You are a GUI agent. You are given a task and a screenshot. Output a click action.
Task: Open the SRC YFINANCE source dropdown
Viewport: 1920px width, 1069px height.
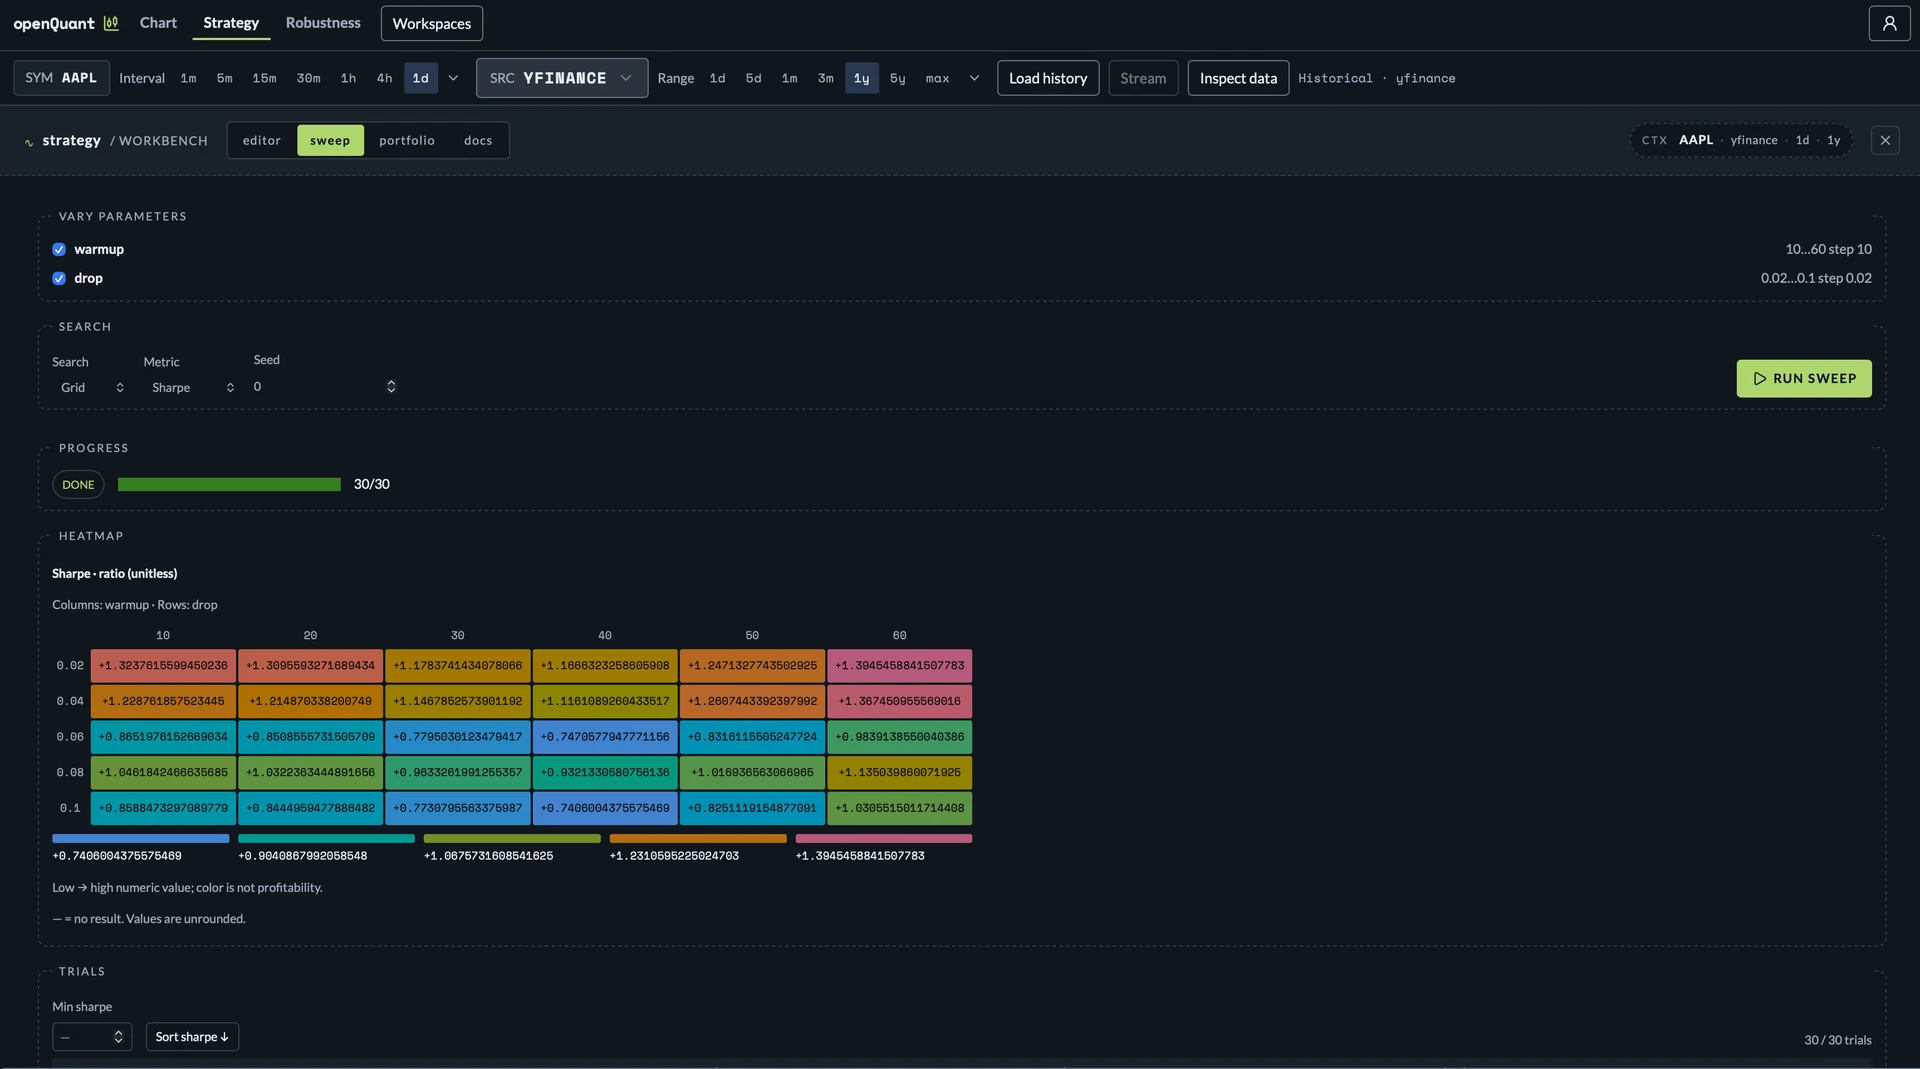pos(562,78)
